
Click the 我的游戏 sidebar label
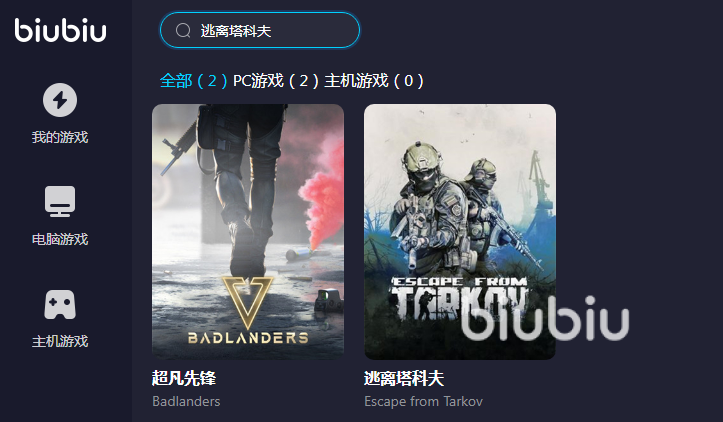(x=60, y=137)
